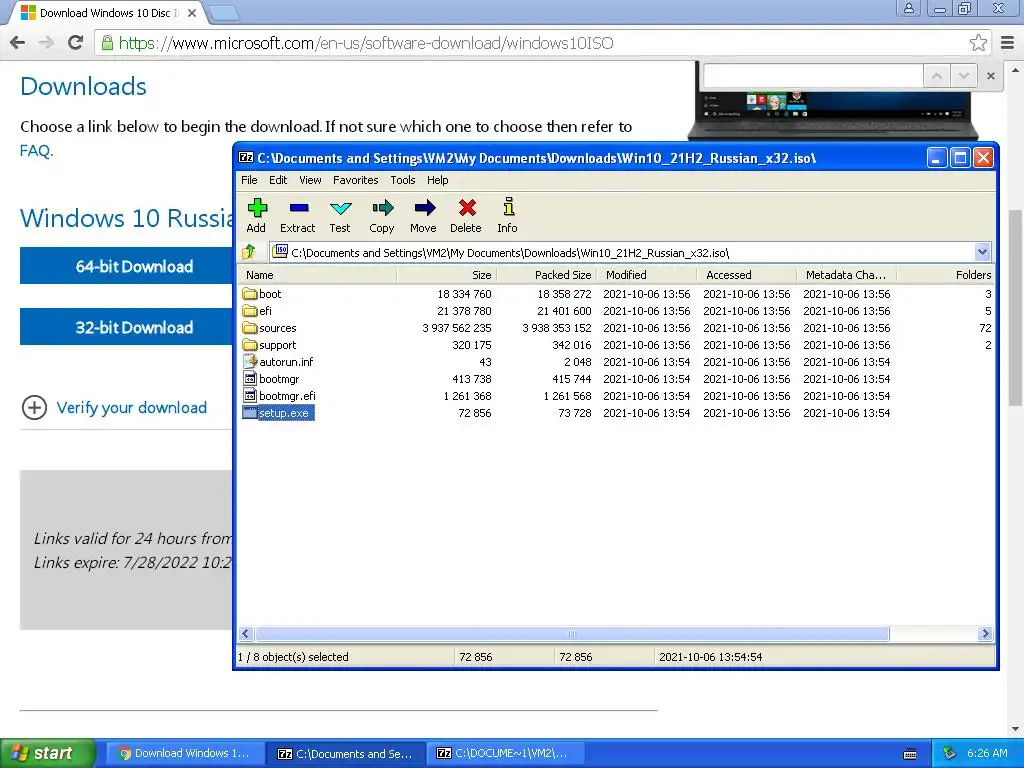Select the bootmgr file icon

[x=249, y=379]
